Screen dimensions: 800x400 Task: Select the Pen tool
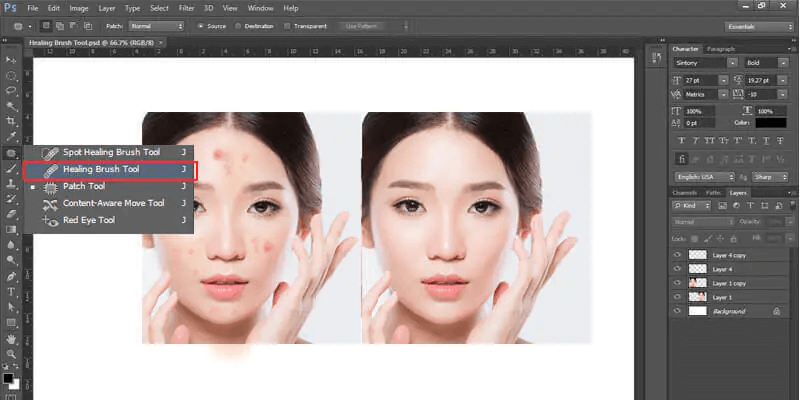coord(11,276)
